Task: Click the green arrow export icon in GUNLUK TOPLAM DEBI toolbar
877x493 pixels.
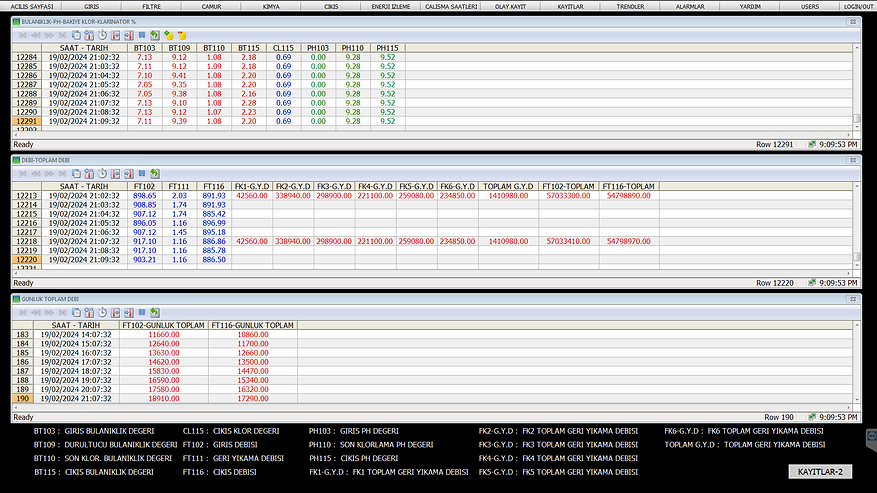Action: tap(154, 312)
